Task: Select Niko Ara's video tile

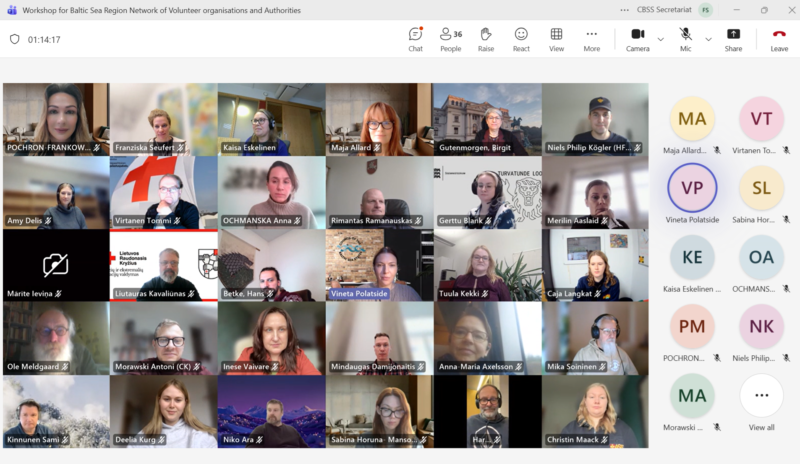Action: tap(271, 411)
